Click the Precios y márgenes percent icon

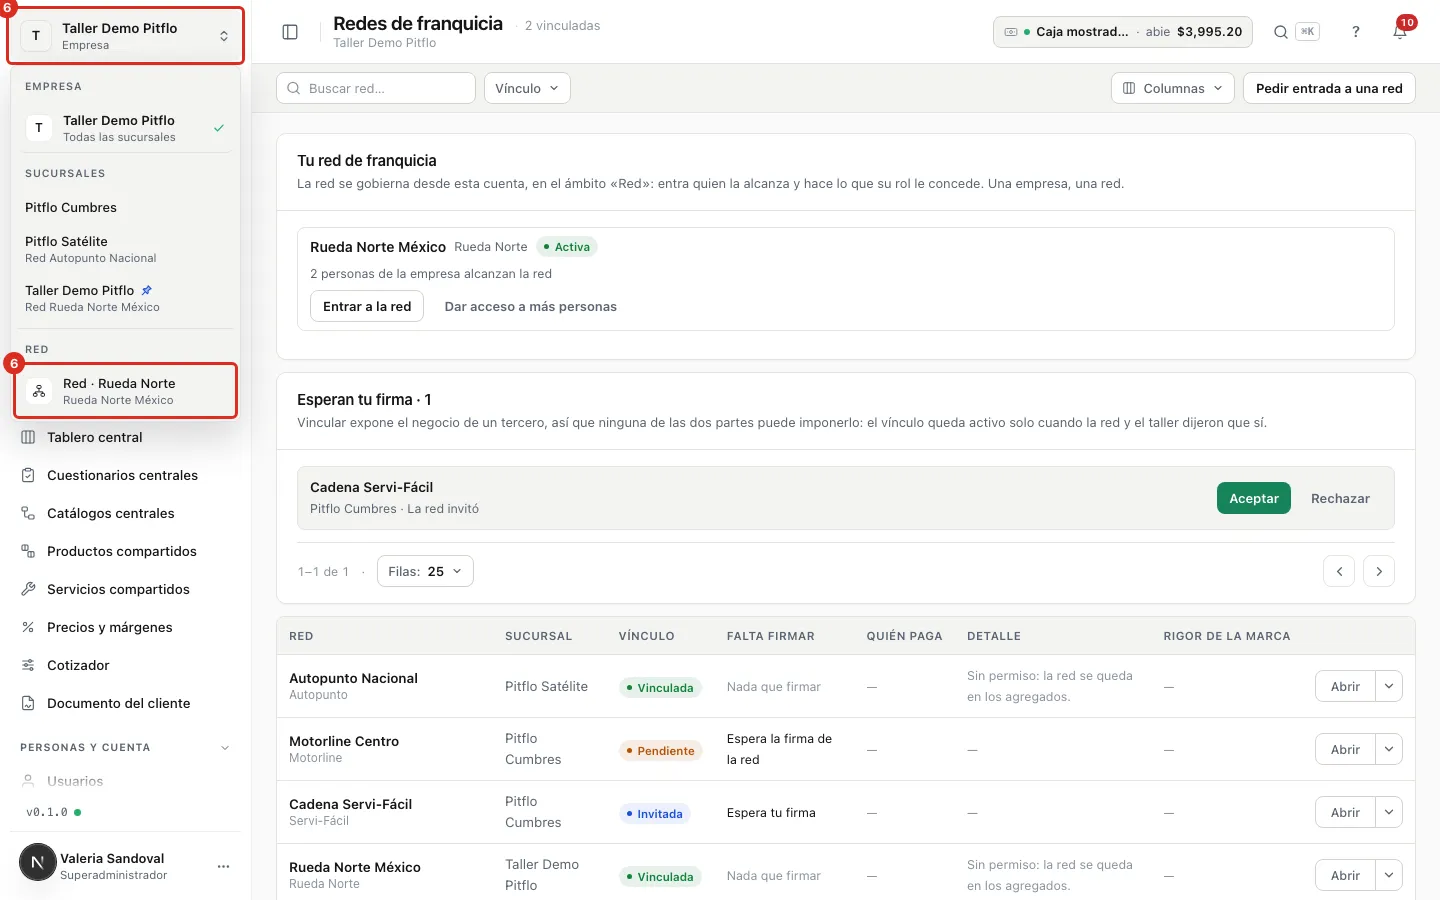(x=28, y=627)
